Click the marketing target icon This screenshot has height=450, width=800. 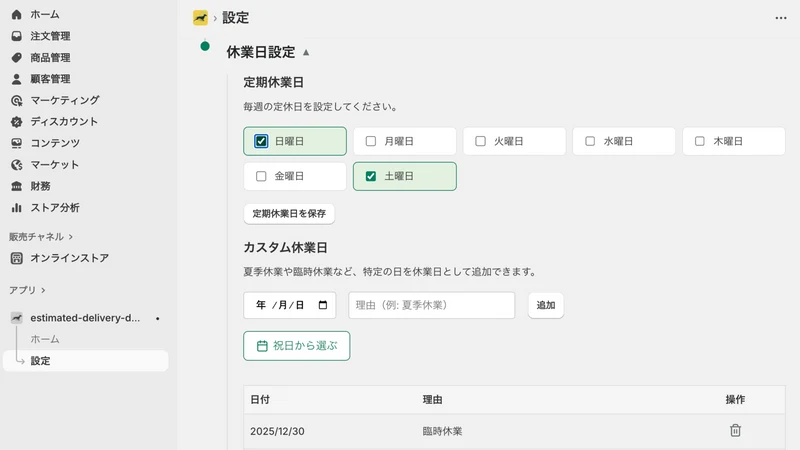16,101
